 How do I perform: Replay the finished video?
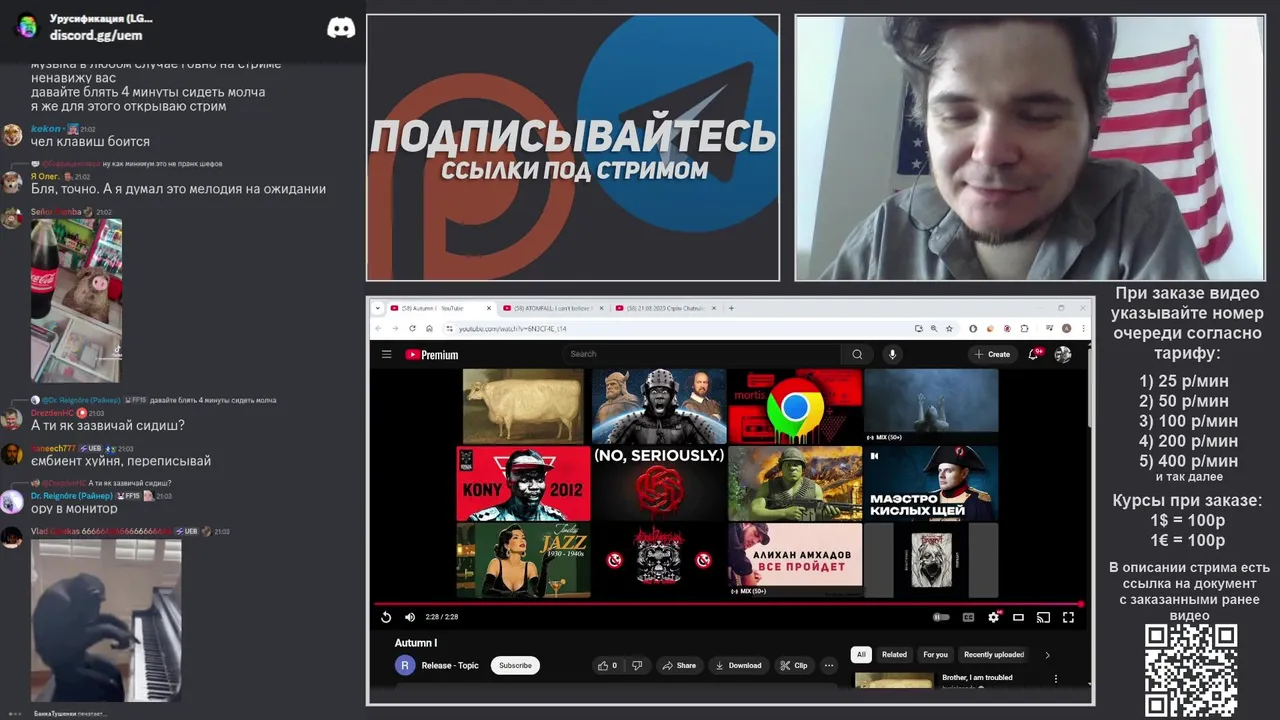(x=386, y=617)
